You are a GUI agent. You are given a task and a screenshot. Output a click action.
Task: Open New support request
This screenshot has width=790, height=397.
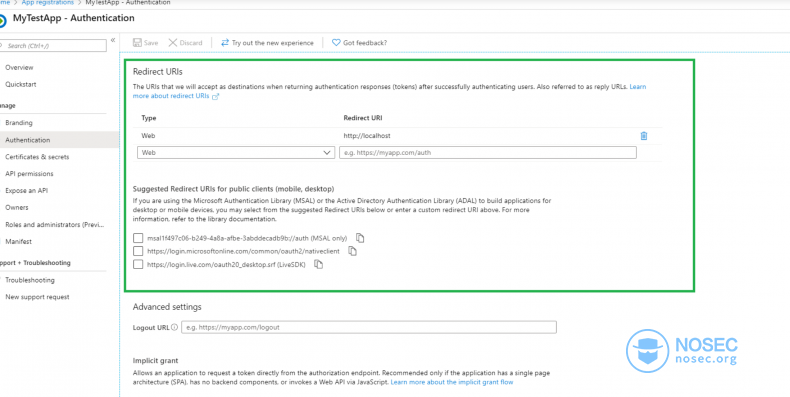pyautogui.click(x=37, y=297)
